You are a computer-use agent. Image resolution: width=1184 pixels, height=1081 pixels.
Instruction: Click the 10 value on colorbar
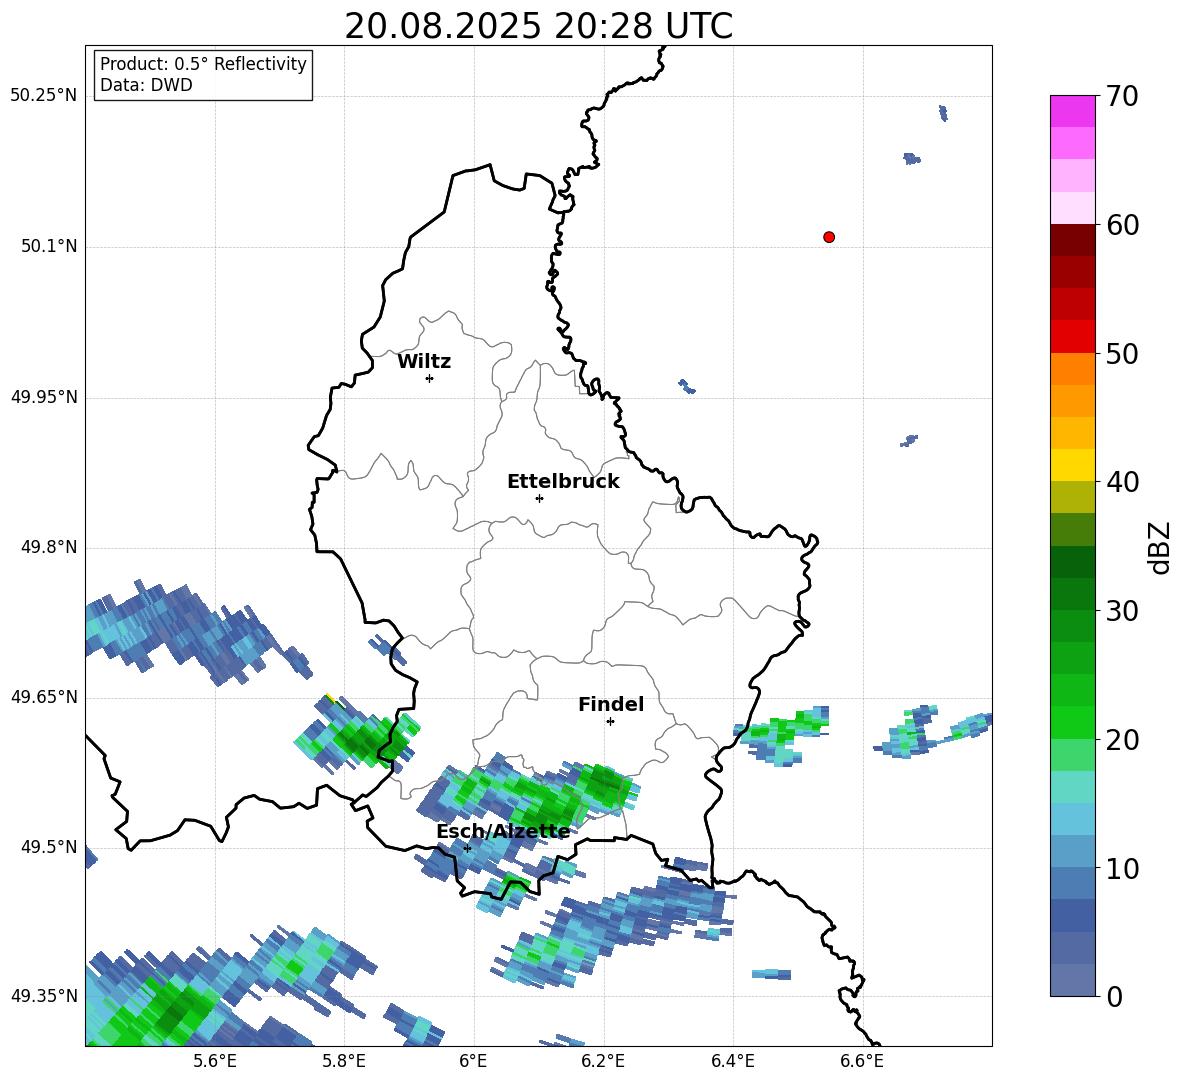1122,868
